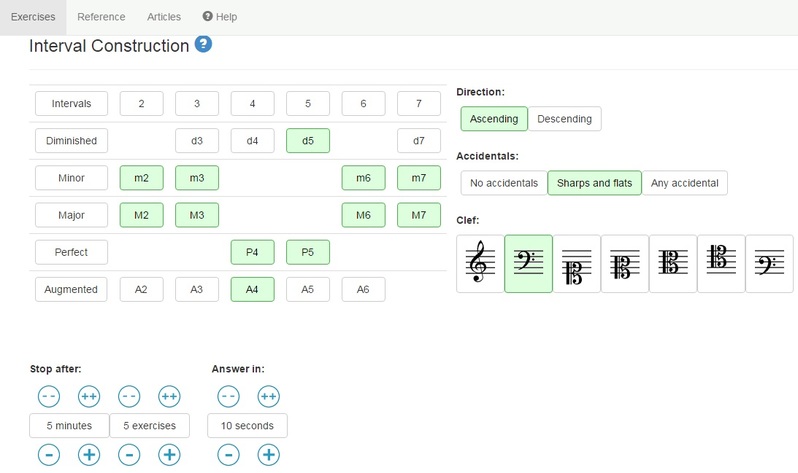Click the Augmented row label button
The height and width of the screenshot is (473, 798).
coord(71,289)
